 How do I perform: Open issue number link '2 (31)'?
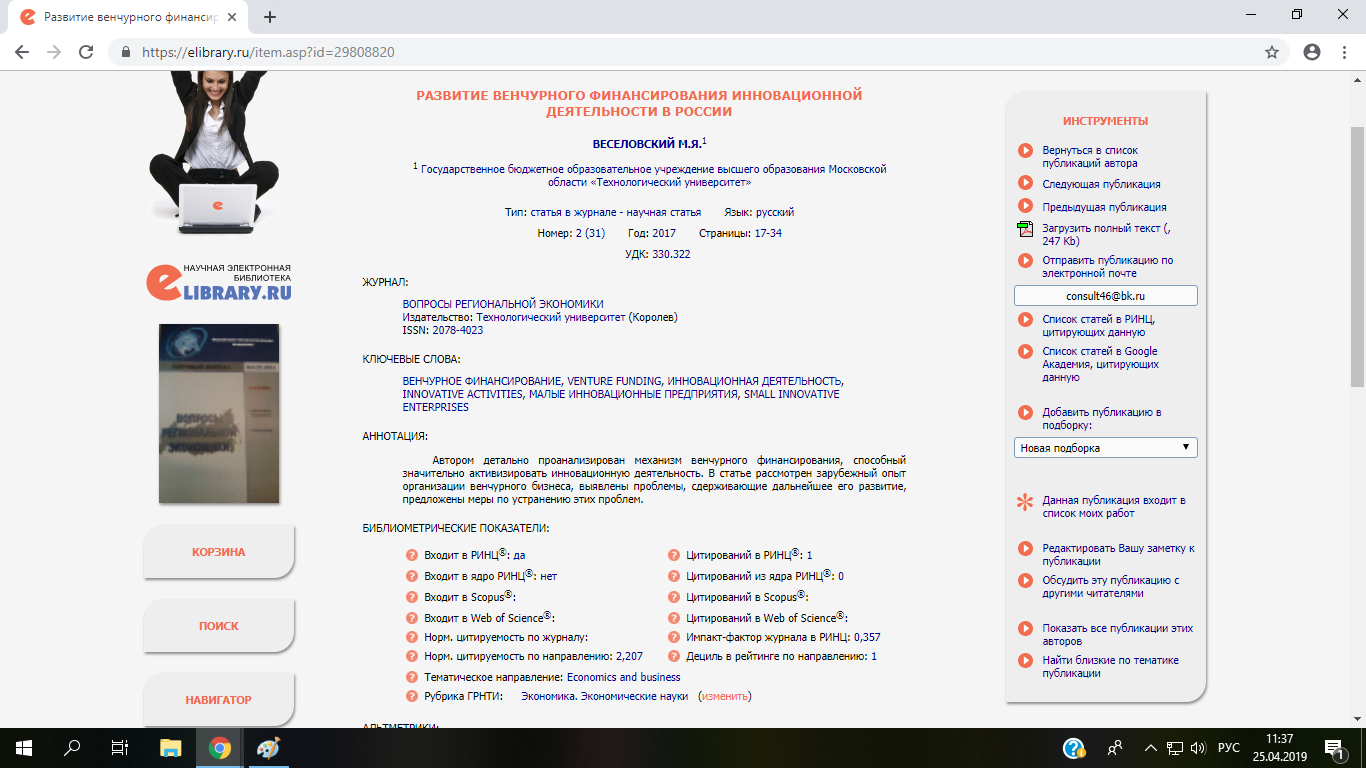(590, 233)
